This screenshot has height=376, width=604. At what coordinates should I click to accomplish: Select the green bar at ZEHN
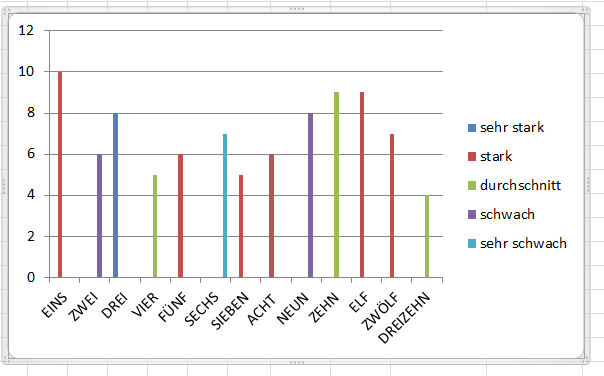336,185
